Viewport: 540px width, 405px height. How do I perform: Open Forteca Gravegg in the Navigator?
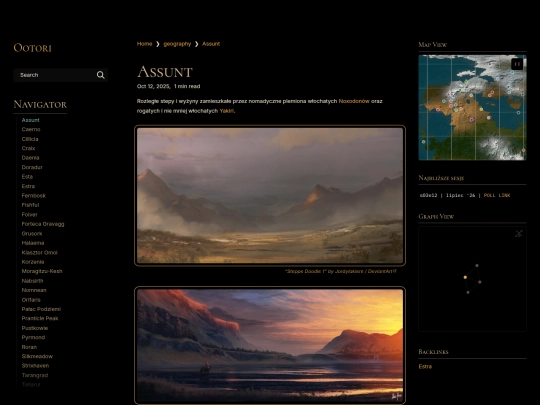(x=43, y=224)
